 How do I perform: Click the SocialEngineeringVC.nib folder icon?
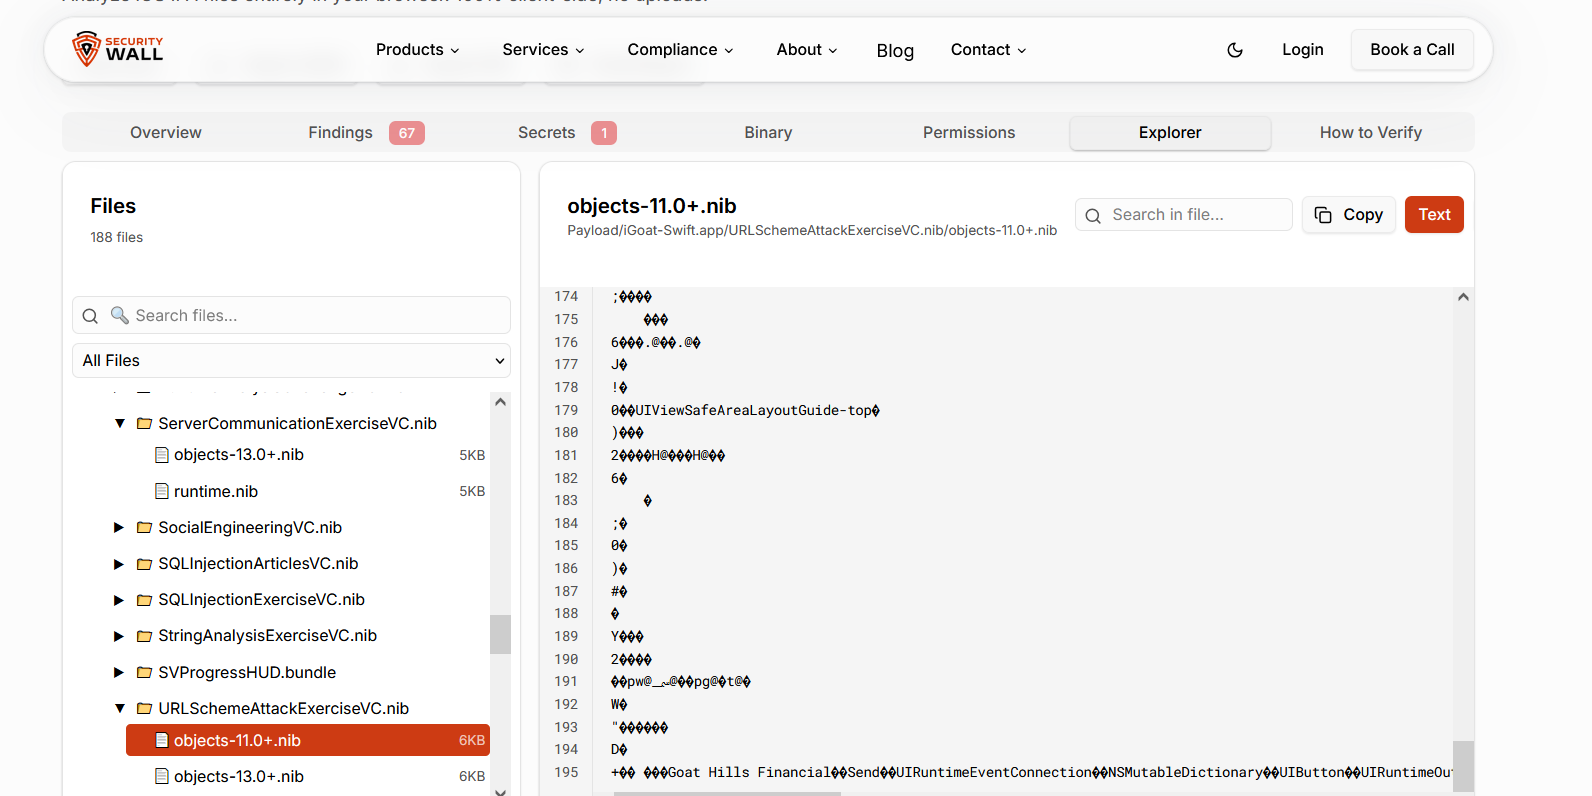(x=144, y=528)
